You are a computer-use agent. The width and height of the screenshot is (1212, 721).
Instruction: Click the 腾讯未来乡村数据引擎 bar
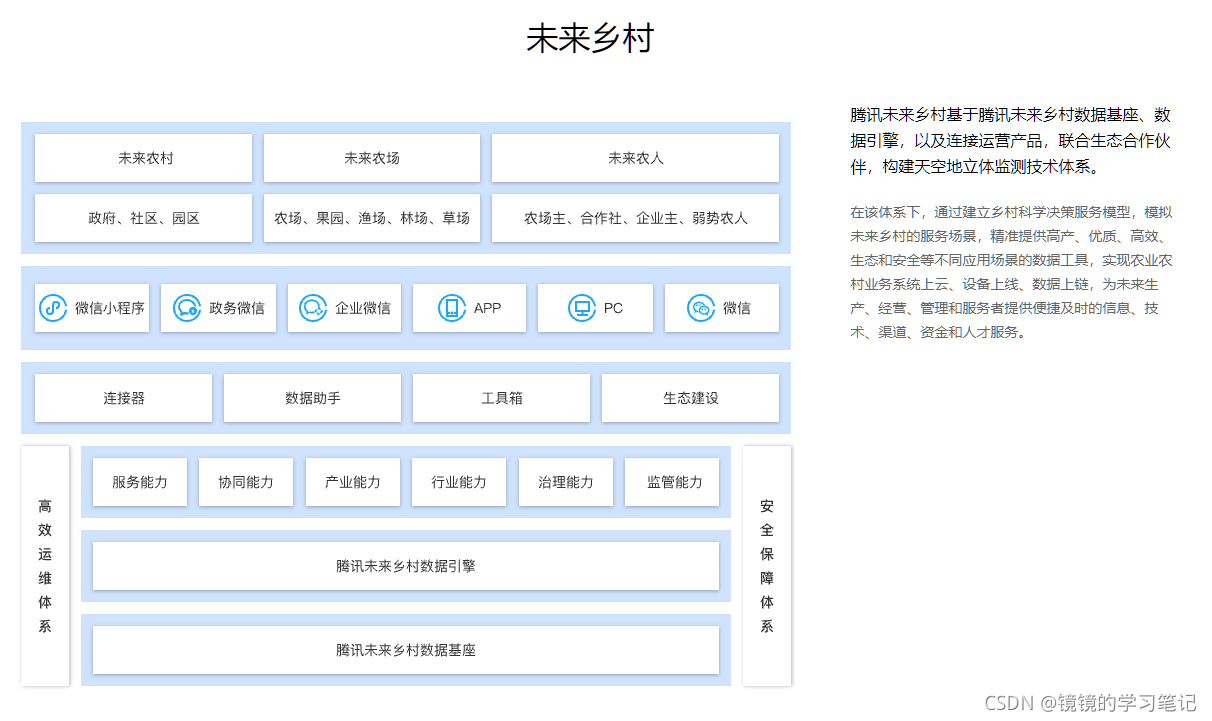406,566
